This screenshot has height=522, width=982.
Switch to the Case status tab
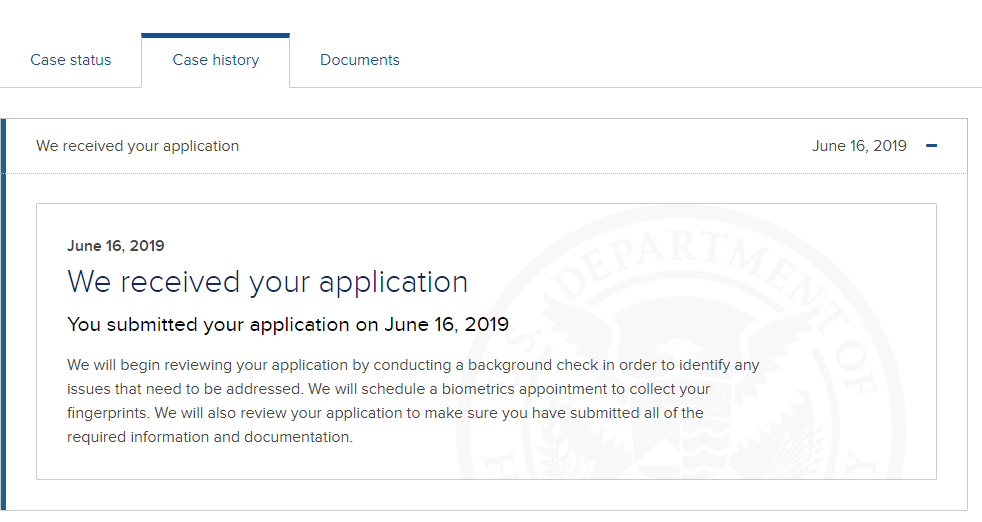tap(71, 60)
